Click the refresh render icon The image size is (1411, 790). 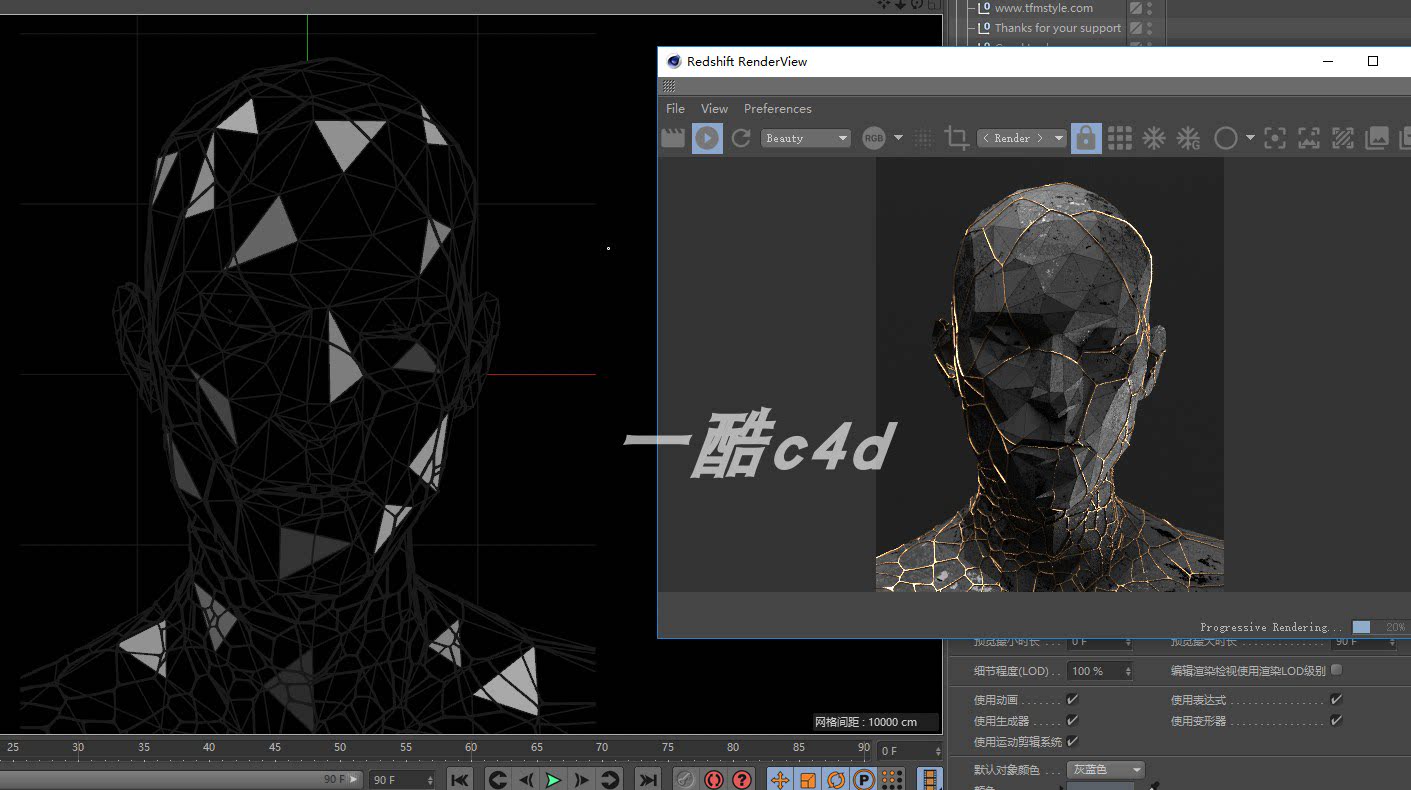pyautogui.click(x=741, y=138)
